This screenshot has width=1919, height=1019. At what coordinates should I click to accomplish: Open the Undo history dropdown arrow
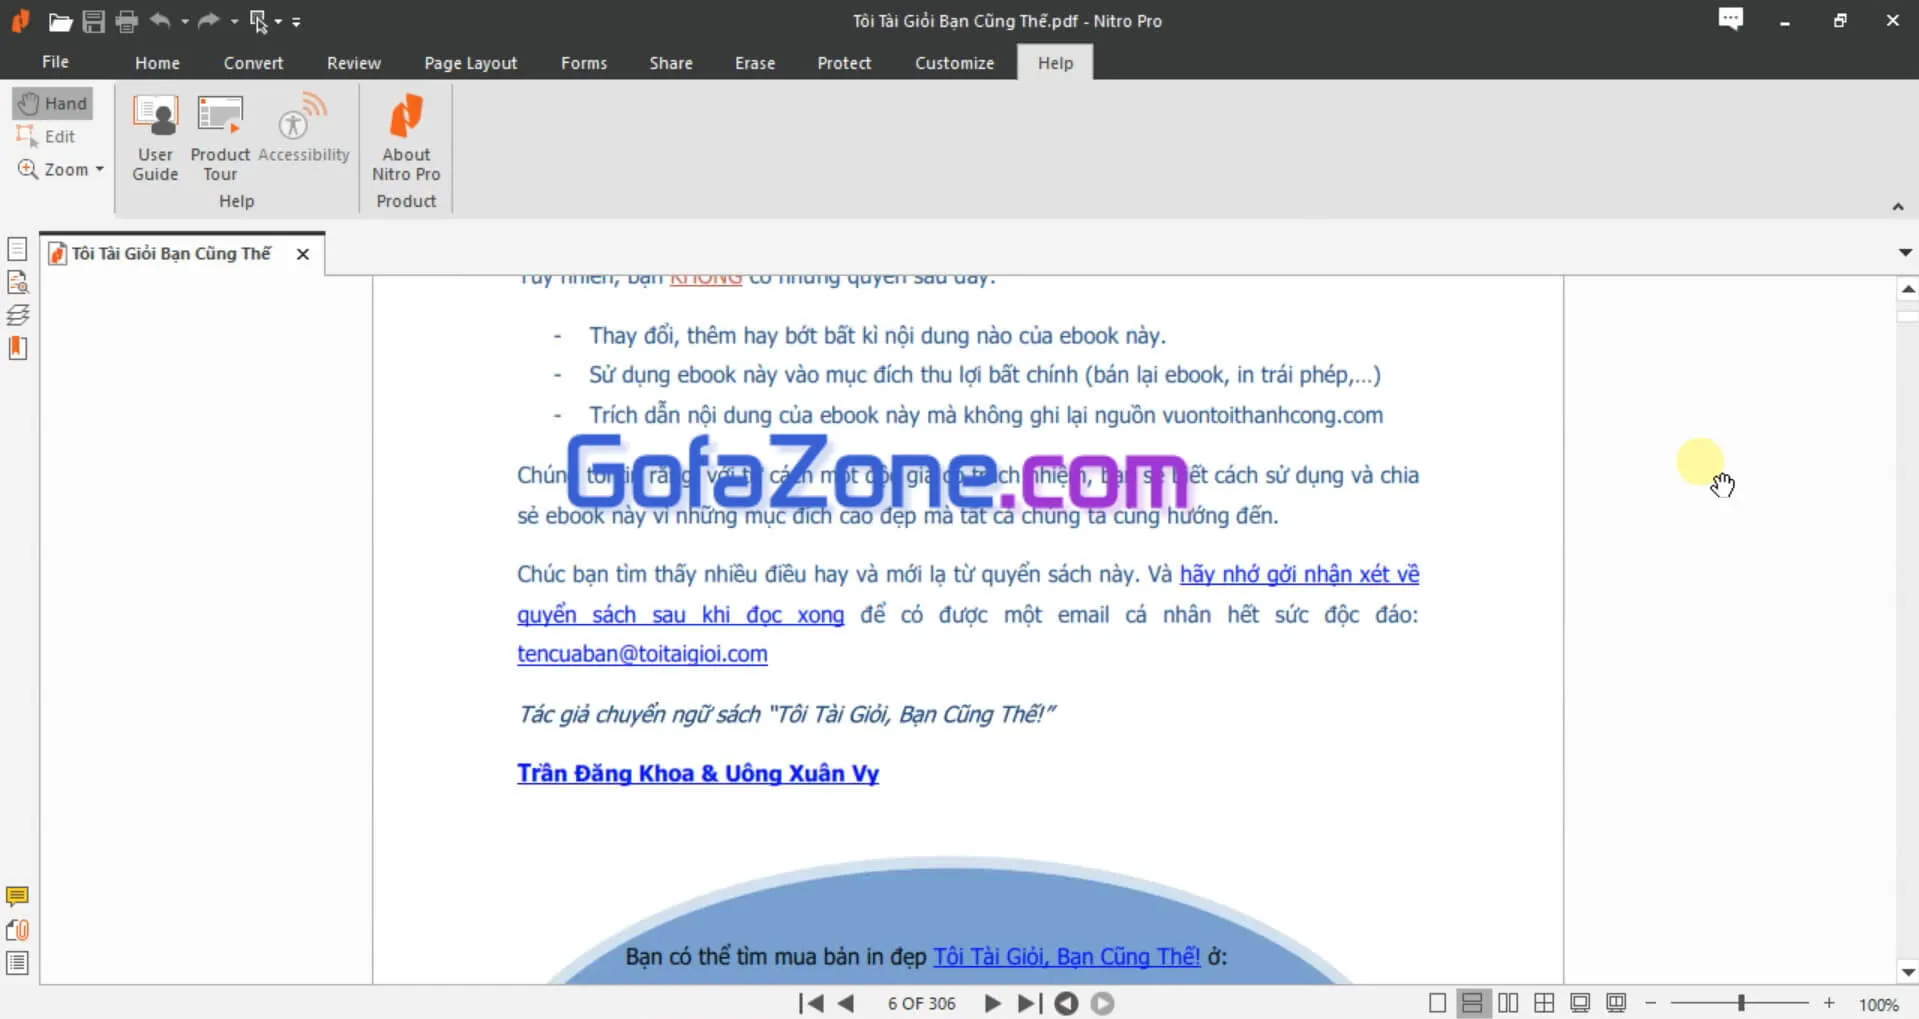coord(185,21)
